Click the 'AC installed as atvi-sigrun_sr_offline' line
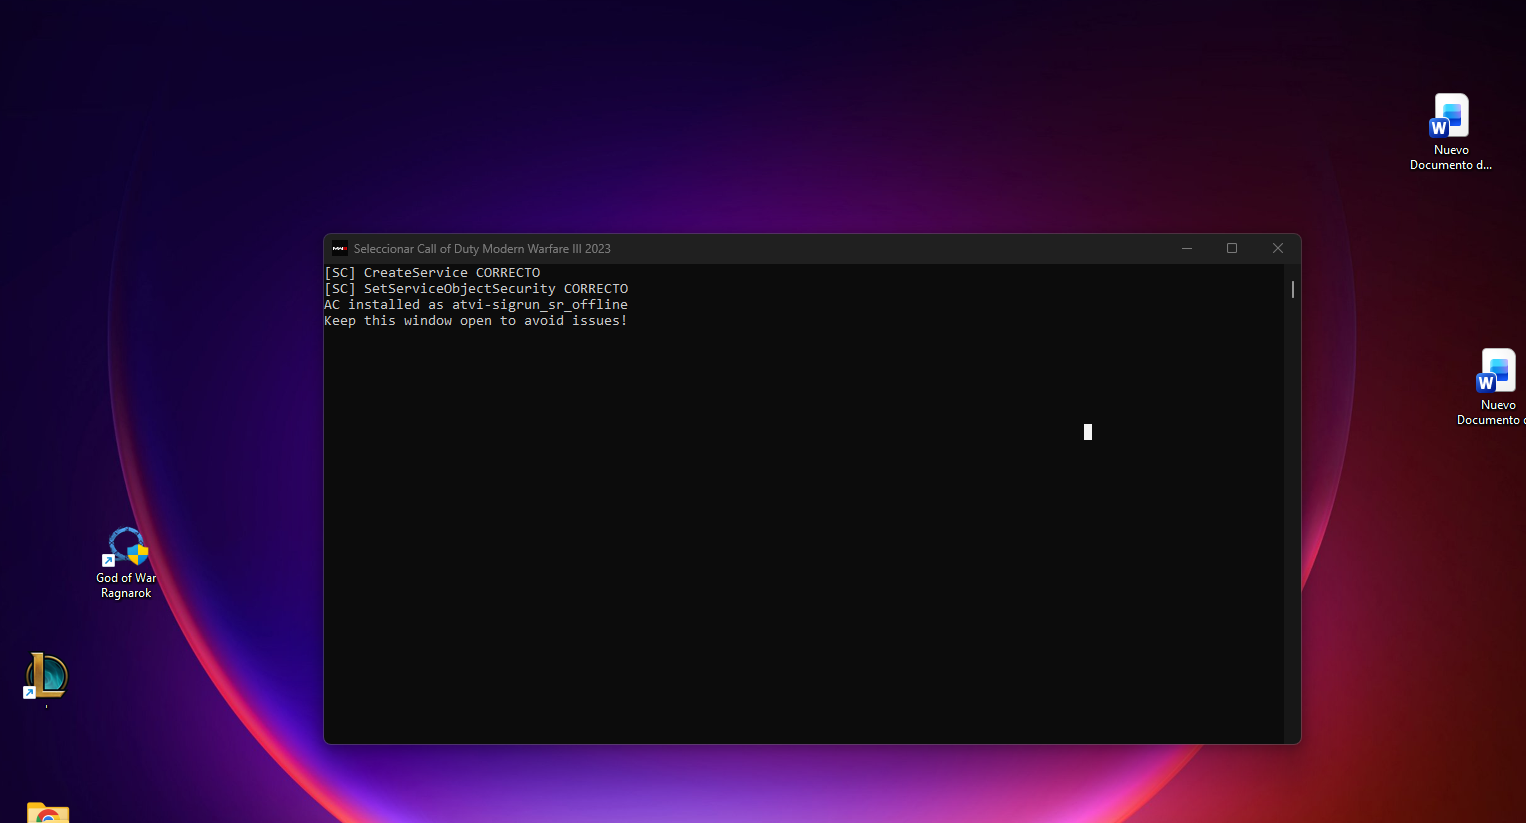1526x823 pixels. (476, 305)
